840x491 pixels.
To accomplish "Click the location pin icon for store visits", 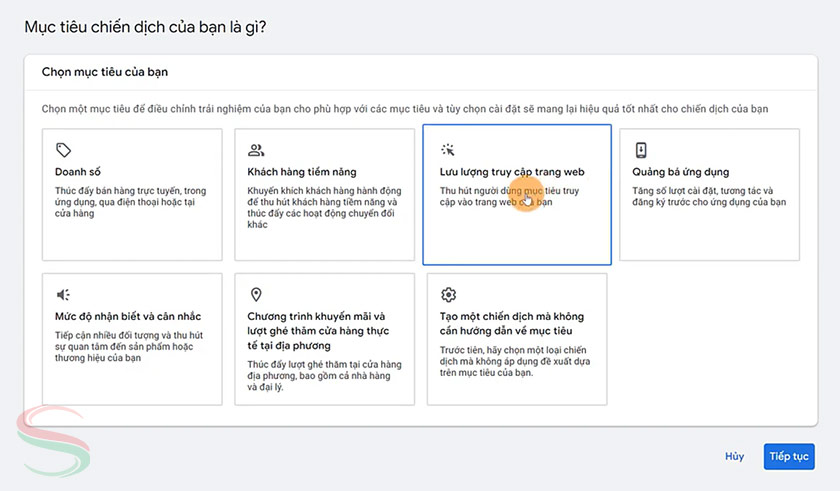I will [x=256, y=294].
